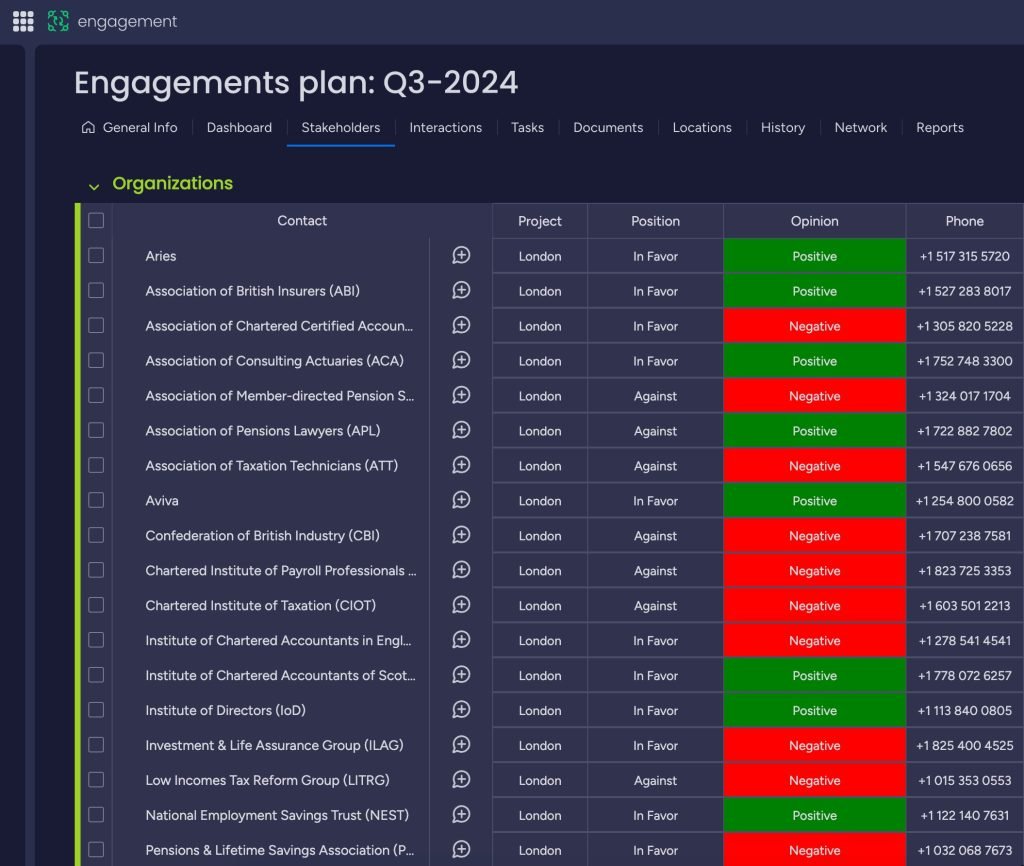Click plus icon for Association of Member-directed Pension S...
This screenshot has height=866, width=1024.
click(461, 395)
